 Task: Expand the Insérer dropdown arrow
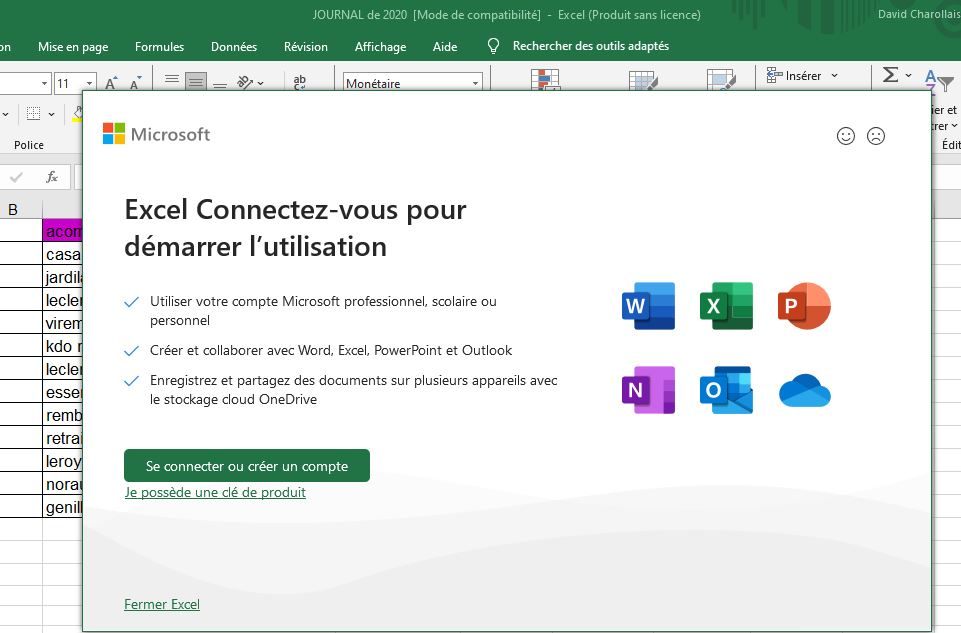pyautogui.click(x=834, y=75)
